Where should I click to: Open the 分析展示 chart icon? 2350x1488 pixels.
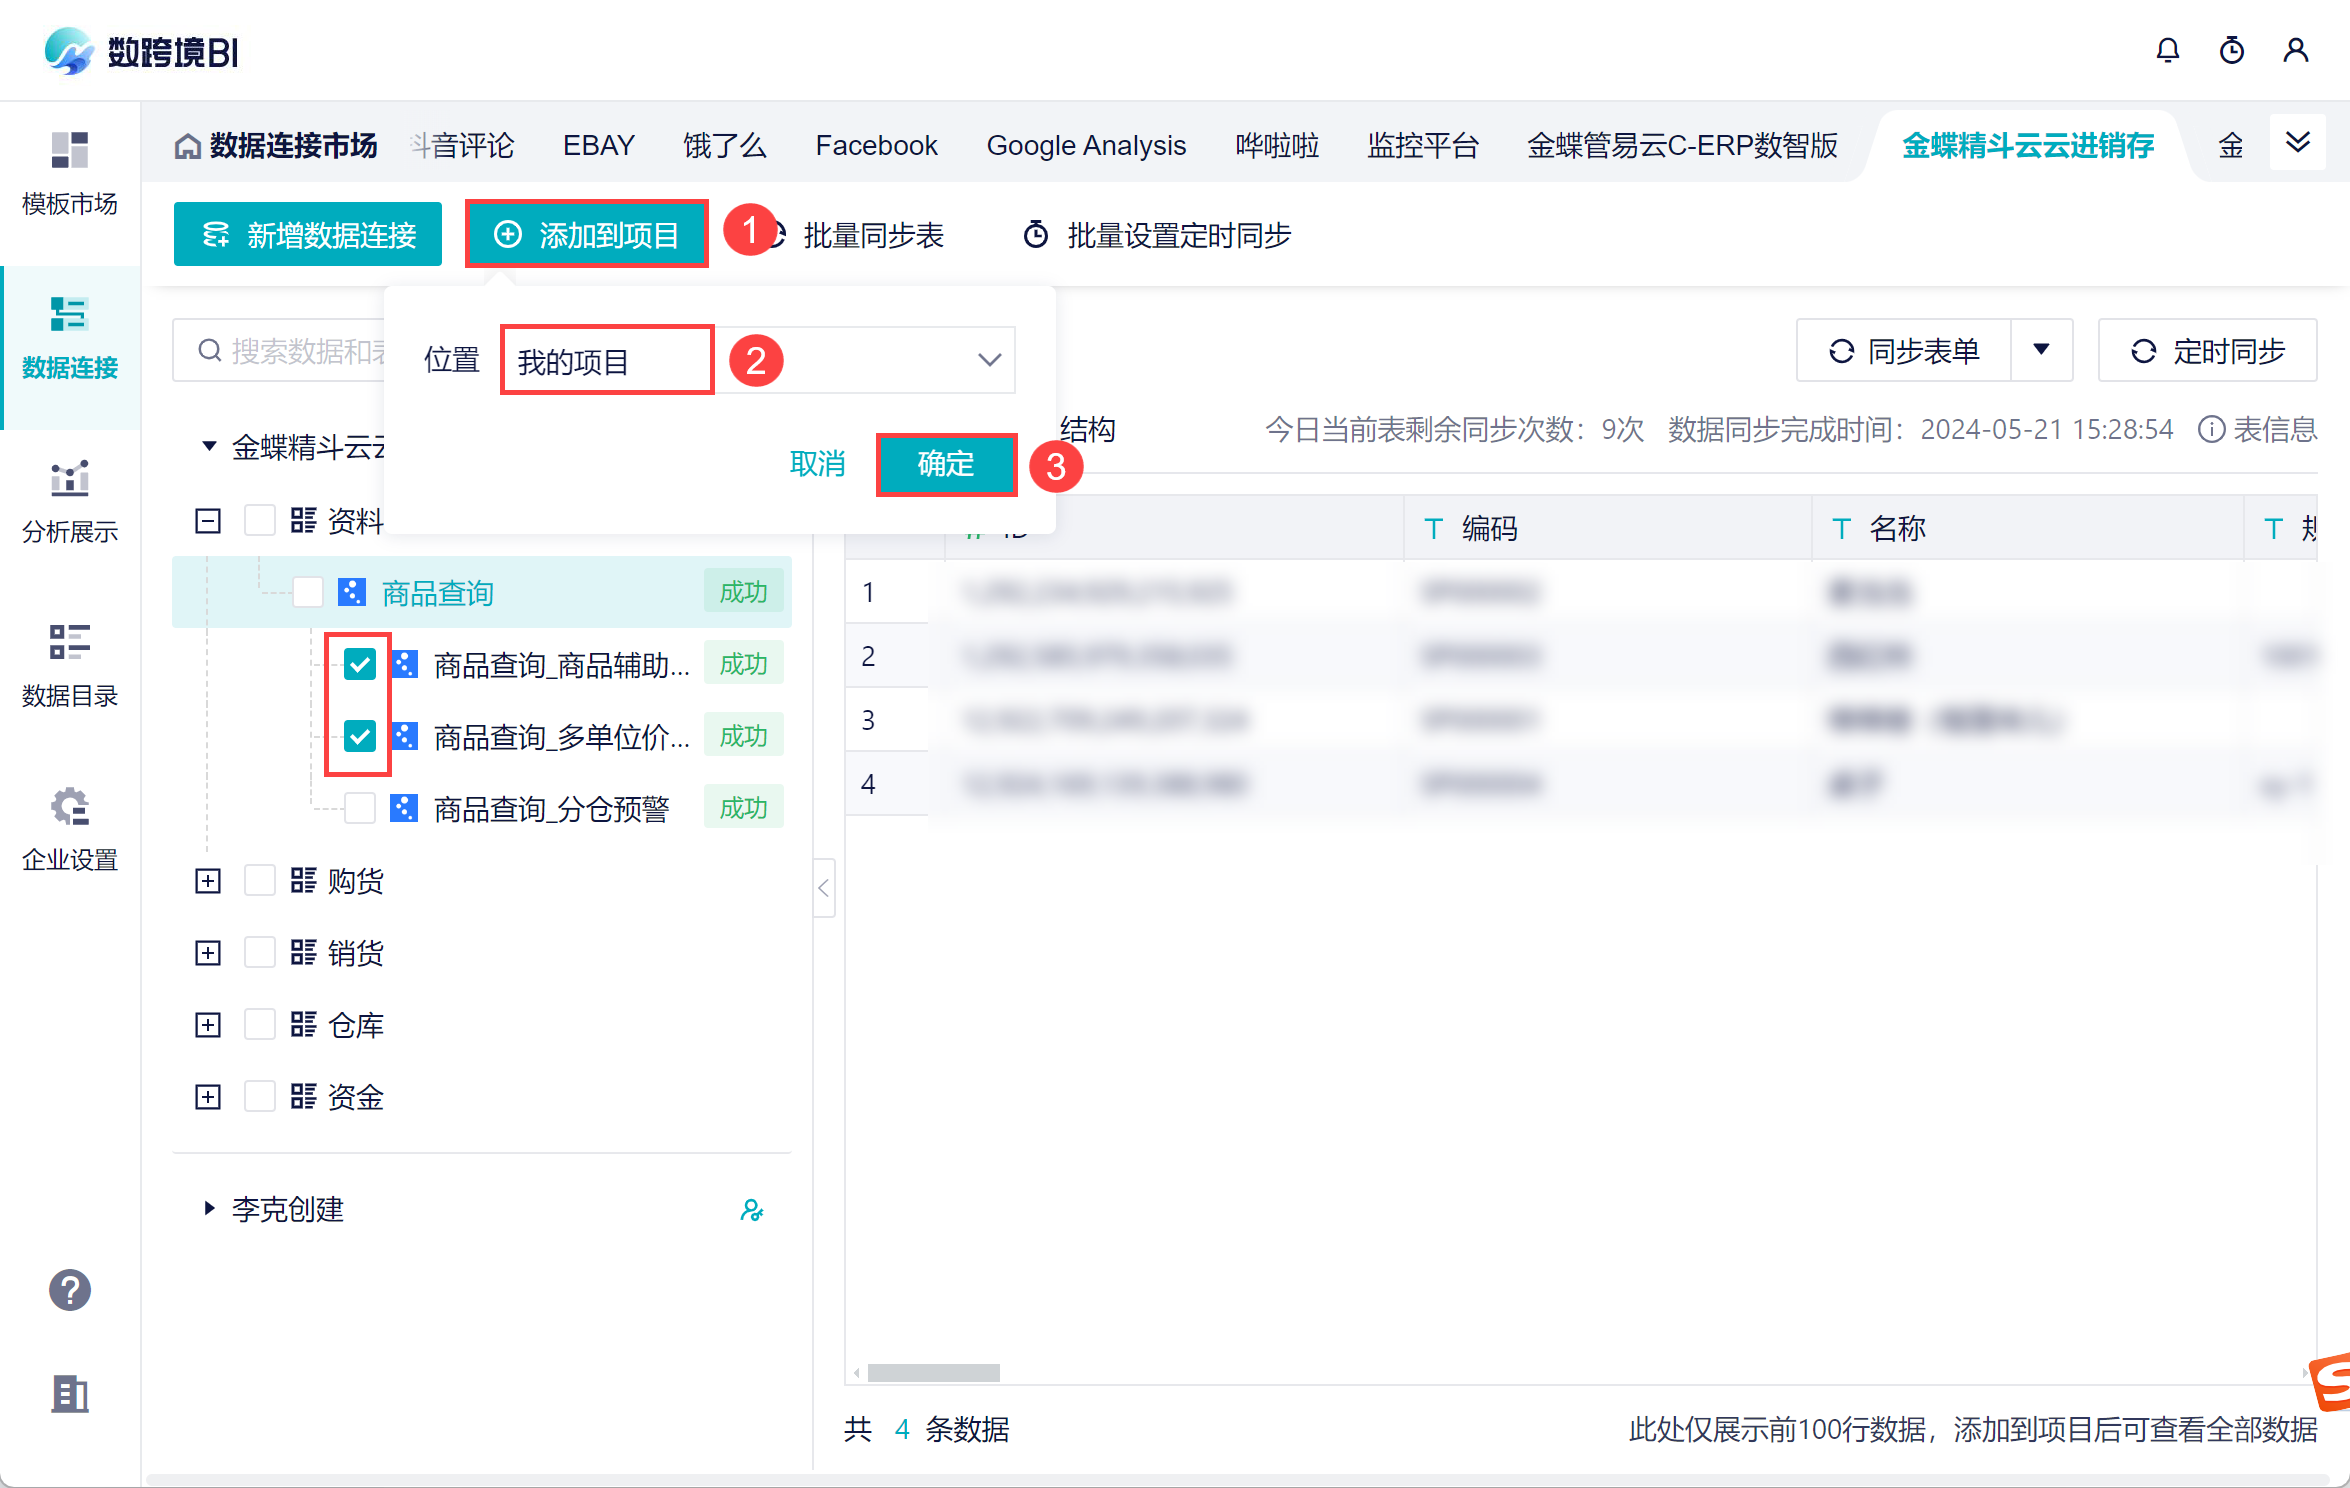69,479
